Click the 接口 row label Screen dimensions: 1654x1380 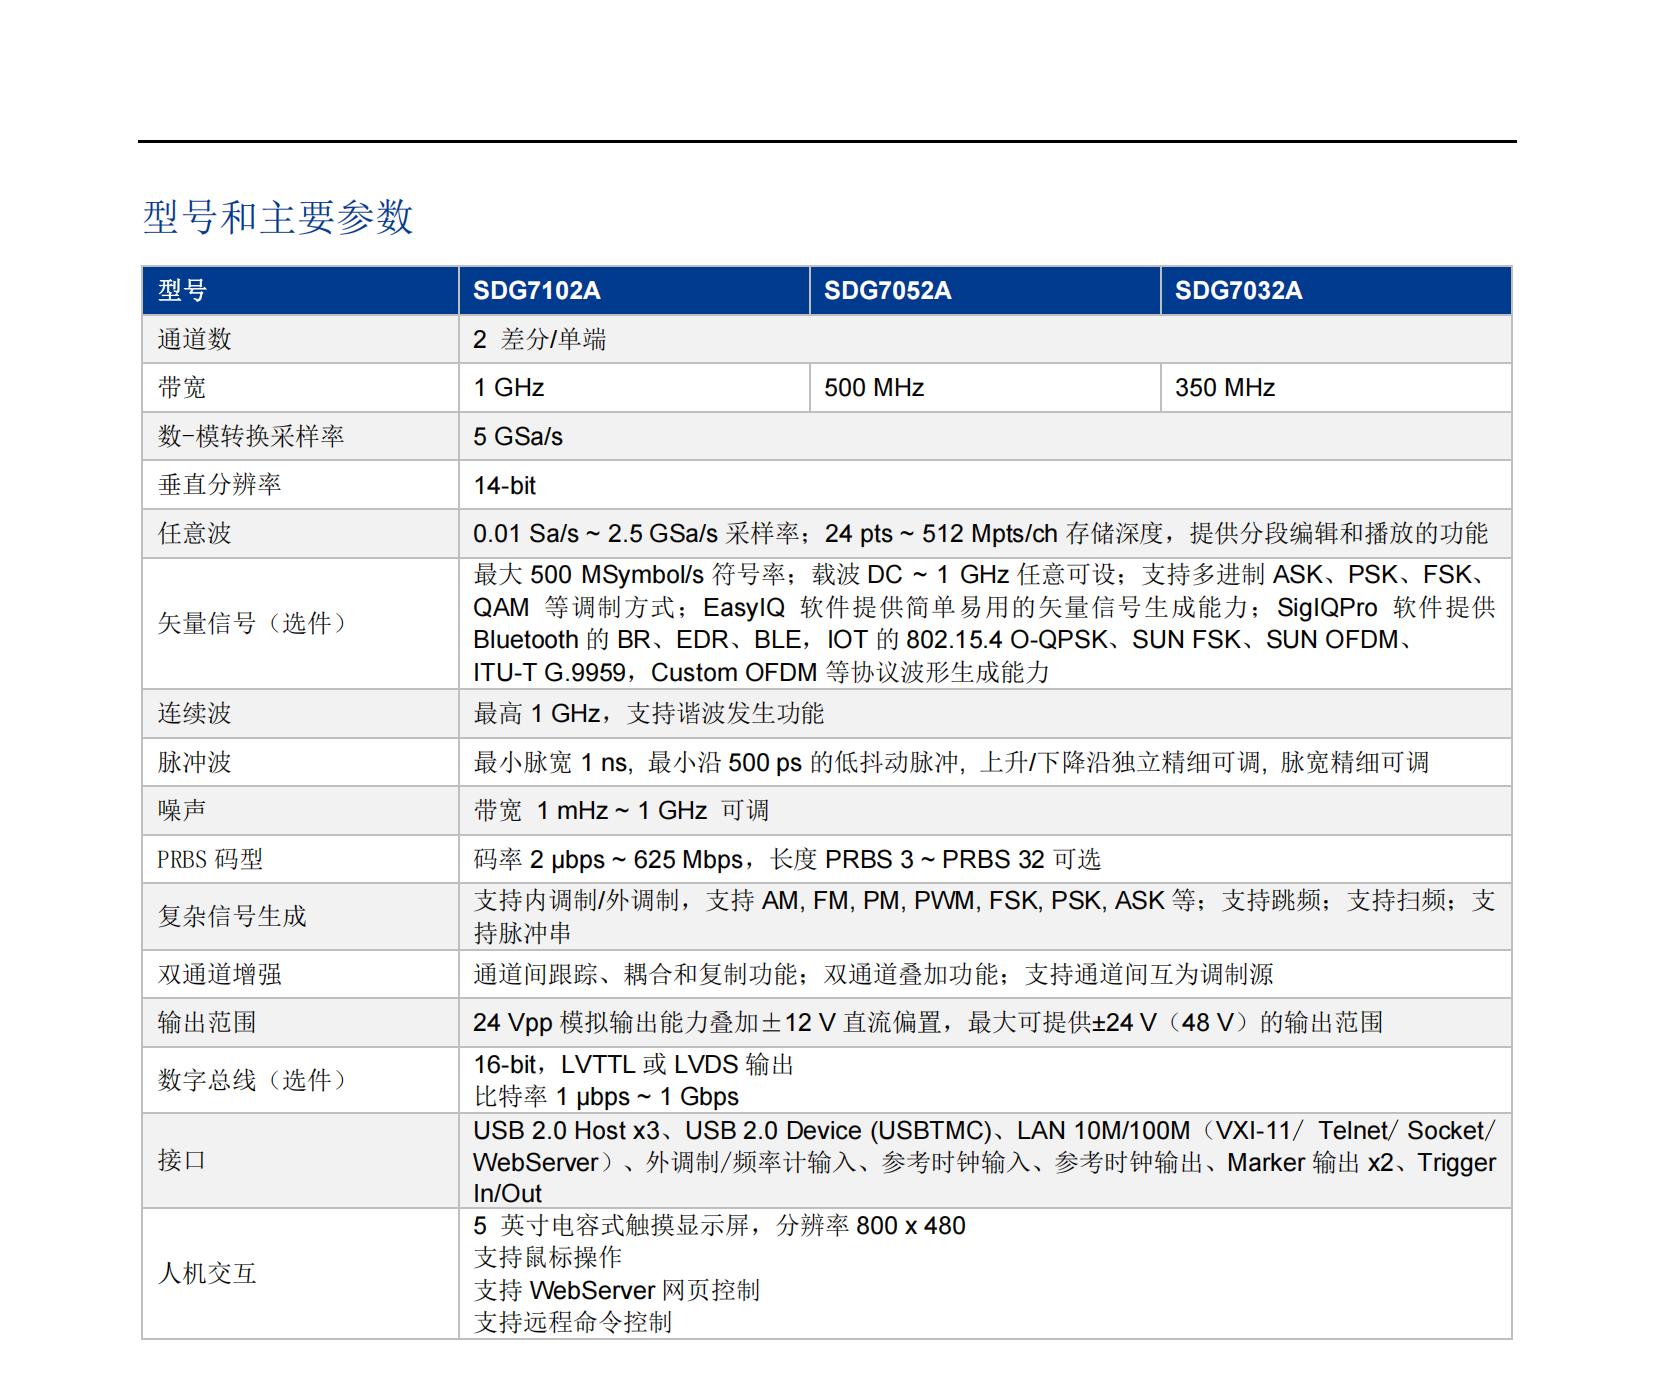(182, 1161)
